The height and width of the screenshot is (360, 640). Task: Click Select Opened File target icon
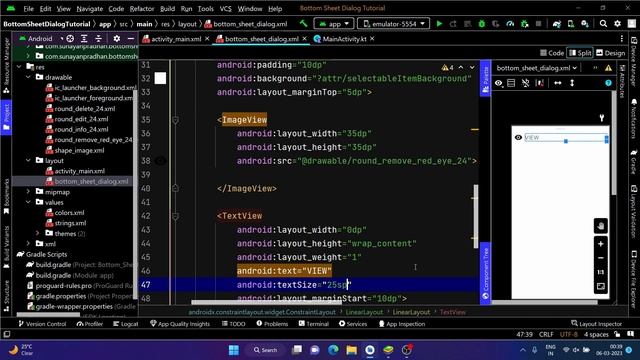coord(70,38)
